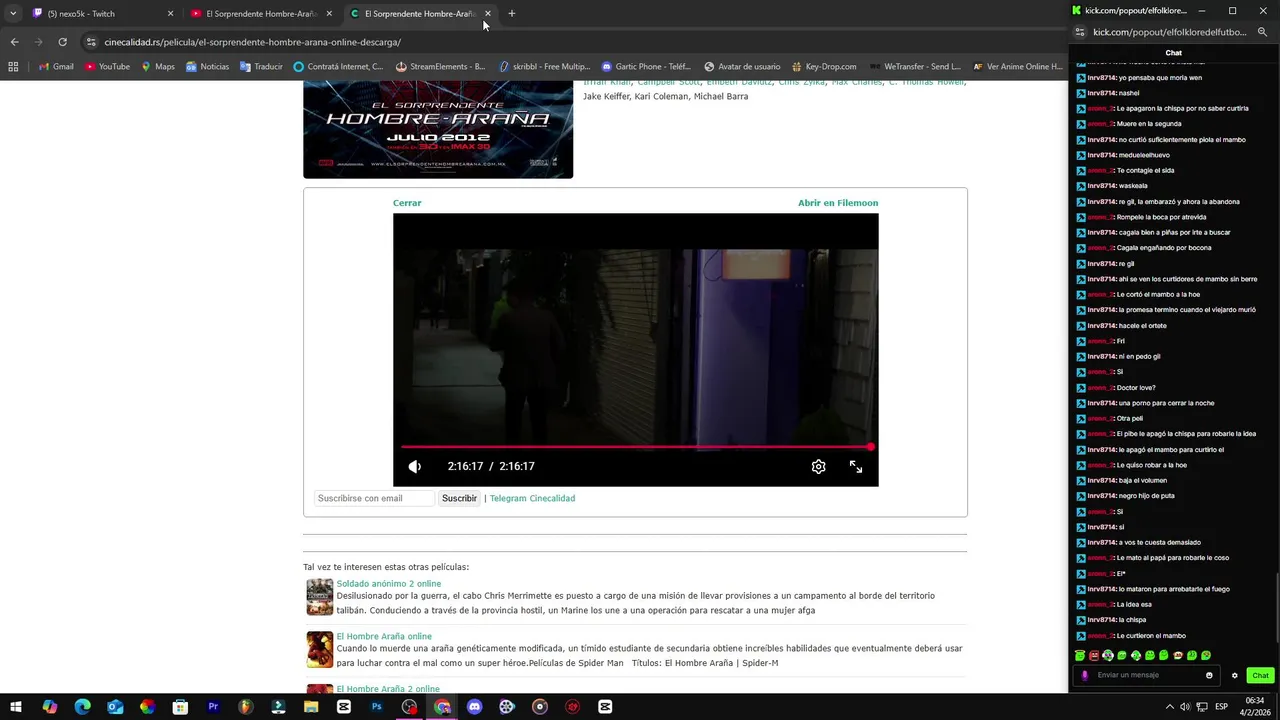Close the nexo5k Twitch tab
Screen dimensions: 1280x720
tap(170, 14)
